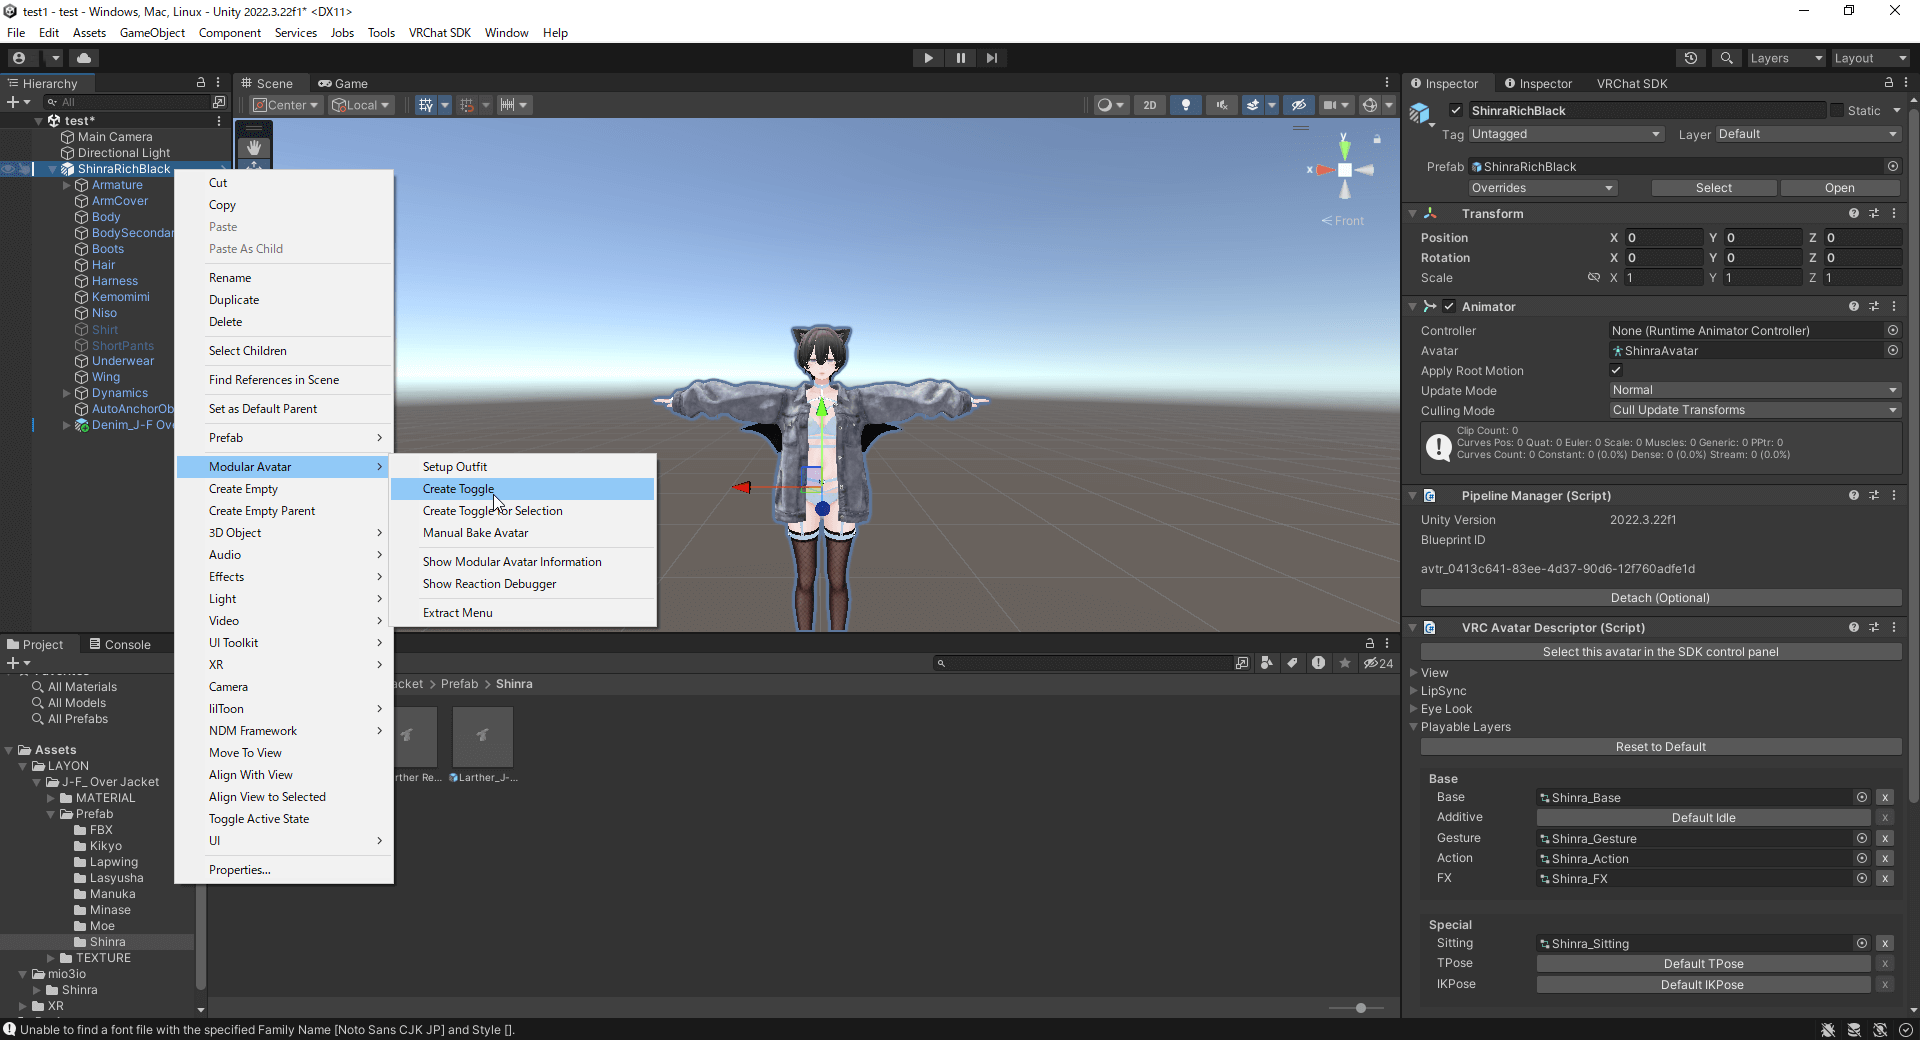Viewport: 1920px width, 1040px height.
Task: Click Detach (Optional) button
Action: [x=1660, y=598]
